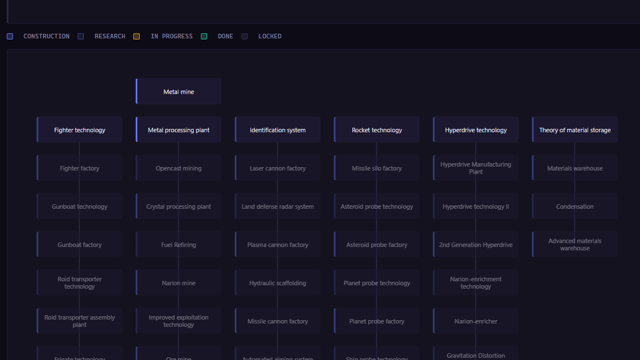Click the Plasma cannon factory node
The height and width of the screenshot is (360, 640).
[x=278, y=244]
